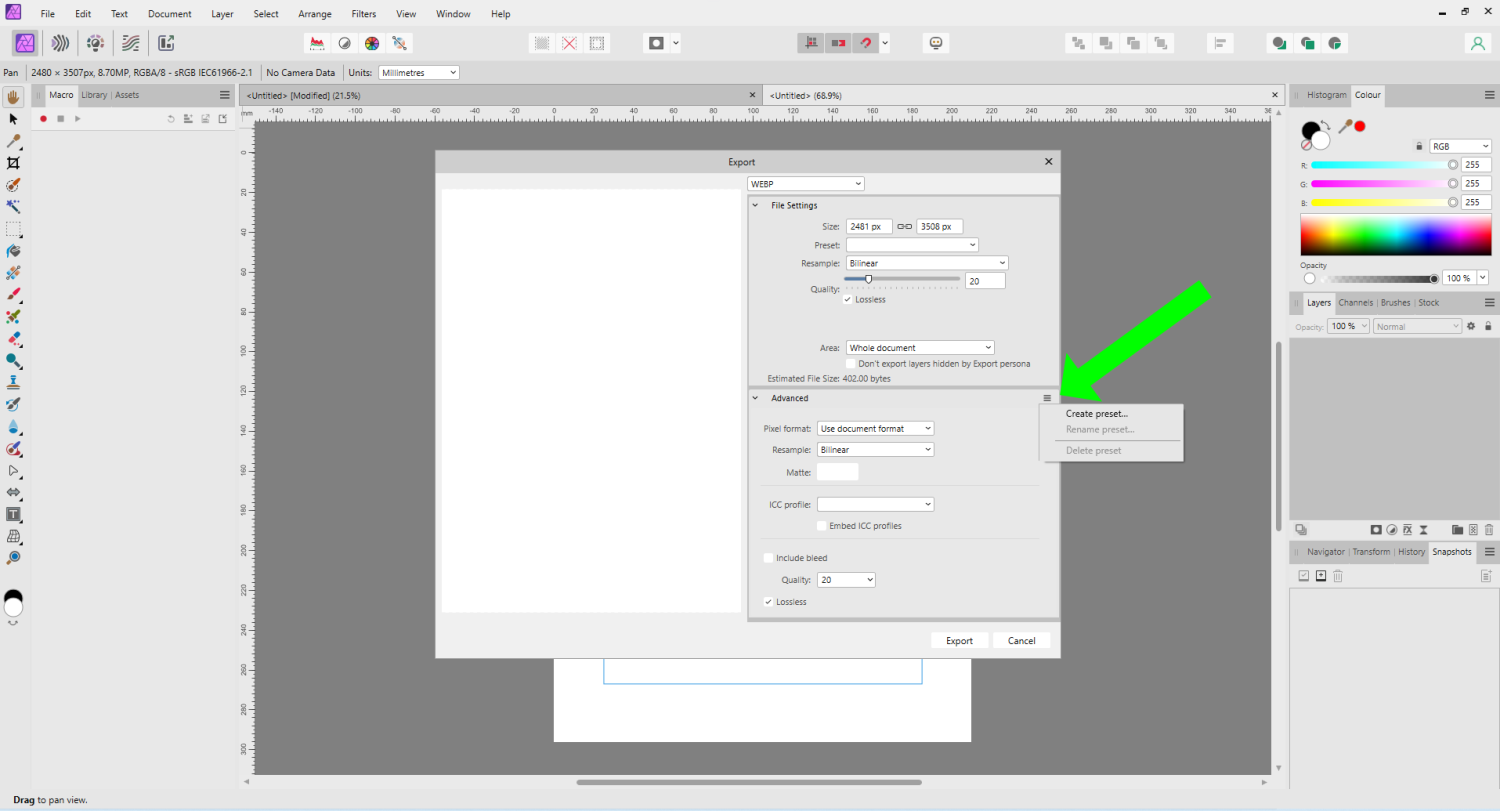Select the Crop tool
Screen dimensions: 1500x811
(13, 163)
